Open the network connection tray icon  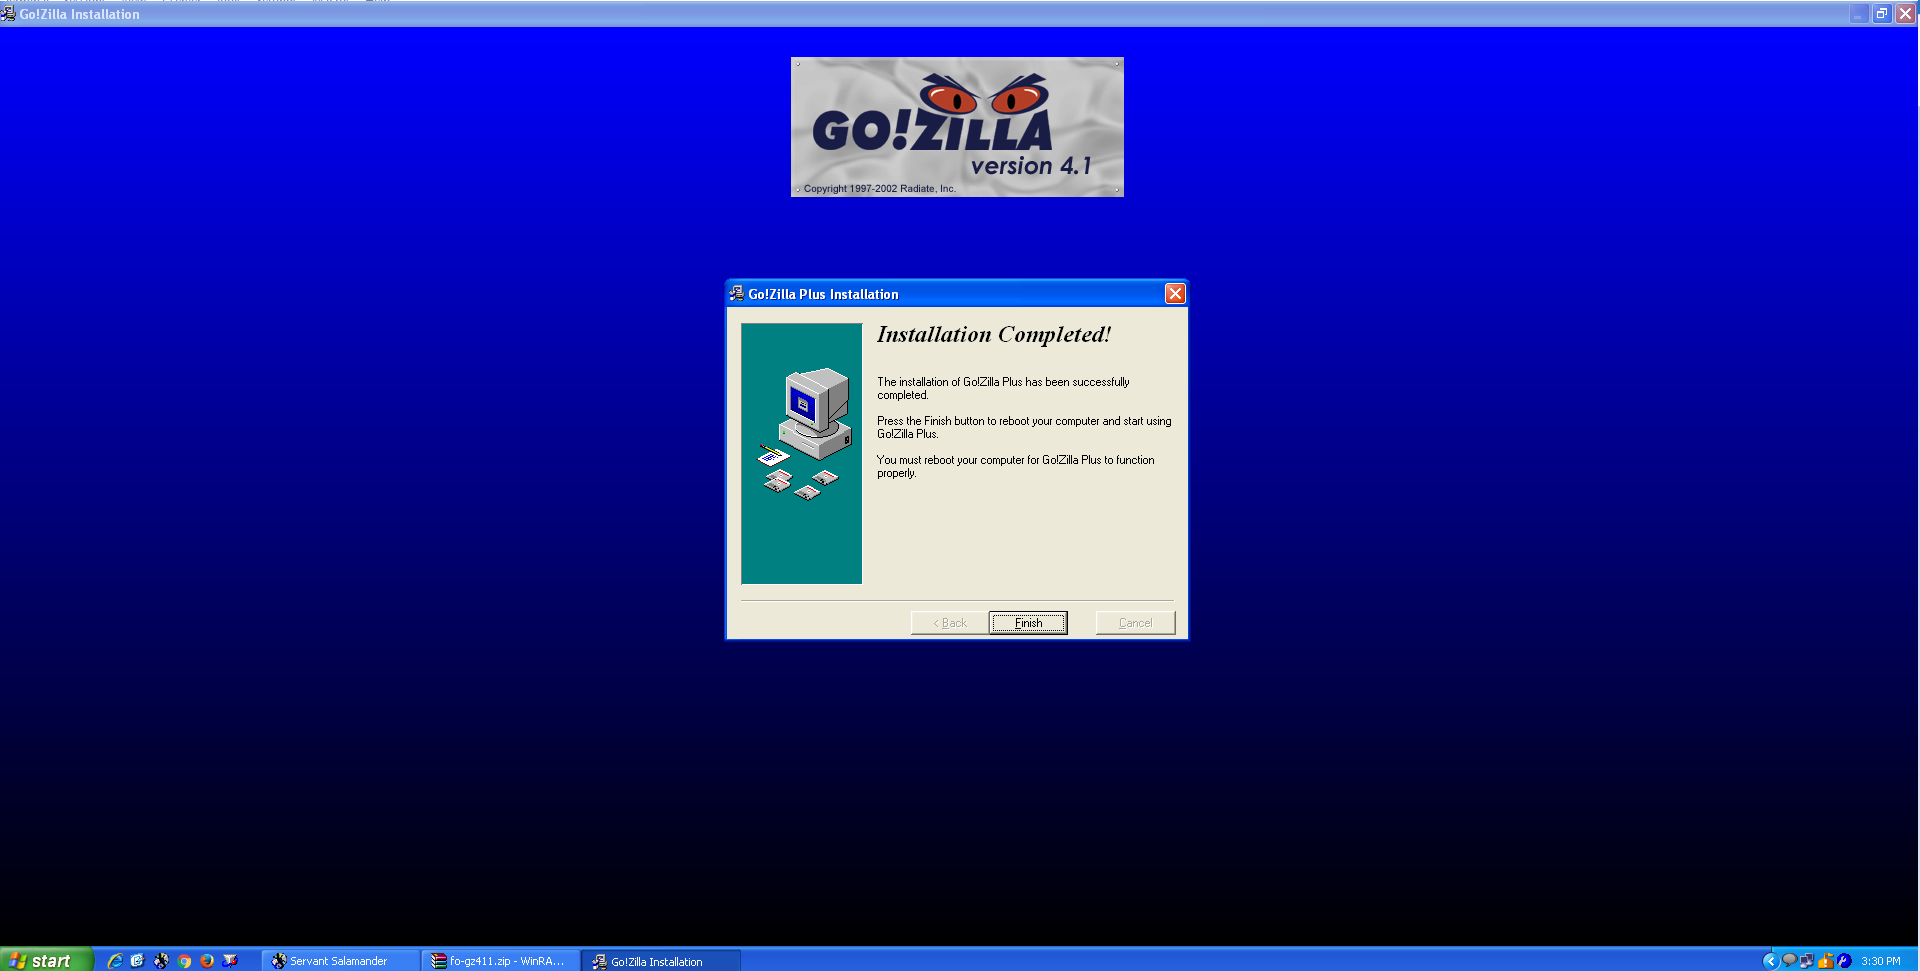(x=1807, y=961)
